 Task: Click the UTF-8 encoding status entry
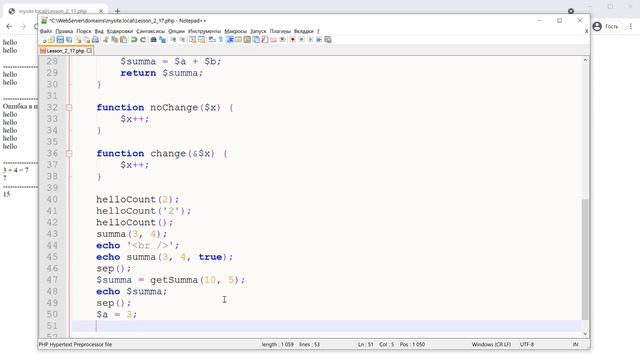(x=527, y=344)
